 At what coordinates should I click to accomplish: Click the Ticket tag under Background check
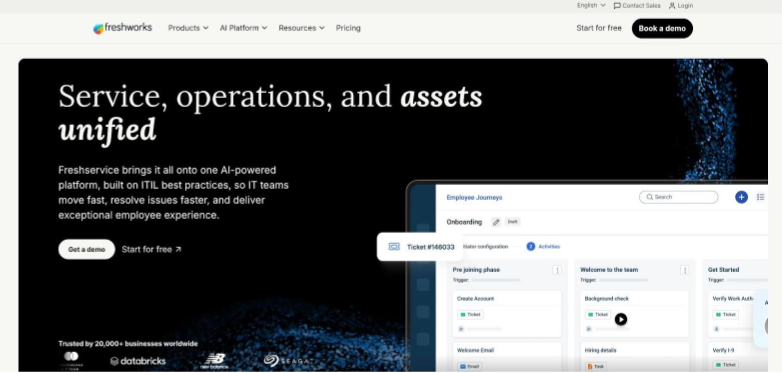[x=598, y=315]
